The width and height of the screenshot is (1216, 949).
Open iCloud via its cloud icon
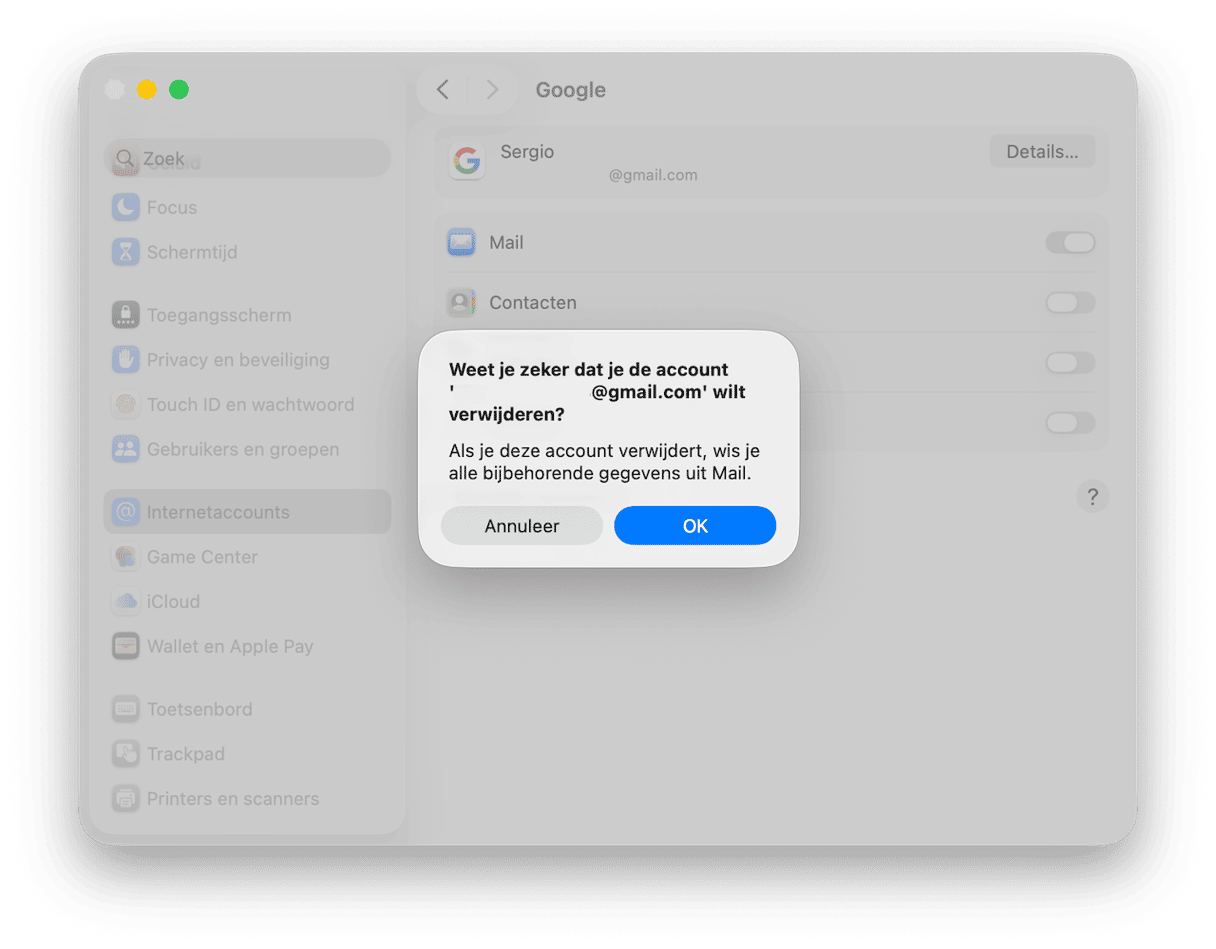125,601
